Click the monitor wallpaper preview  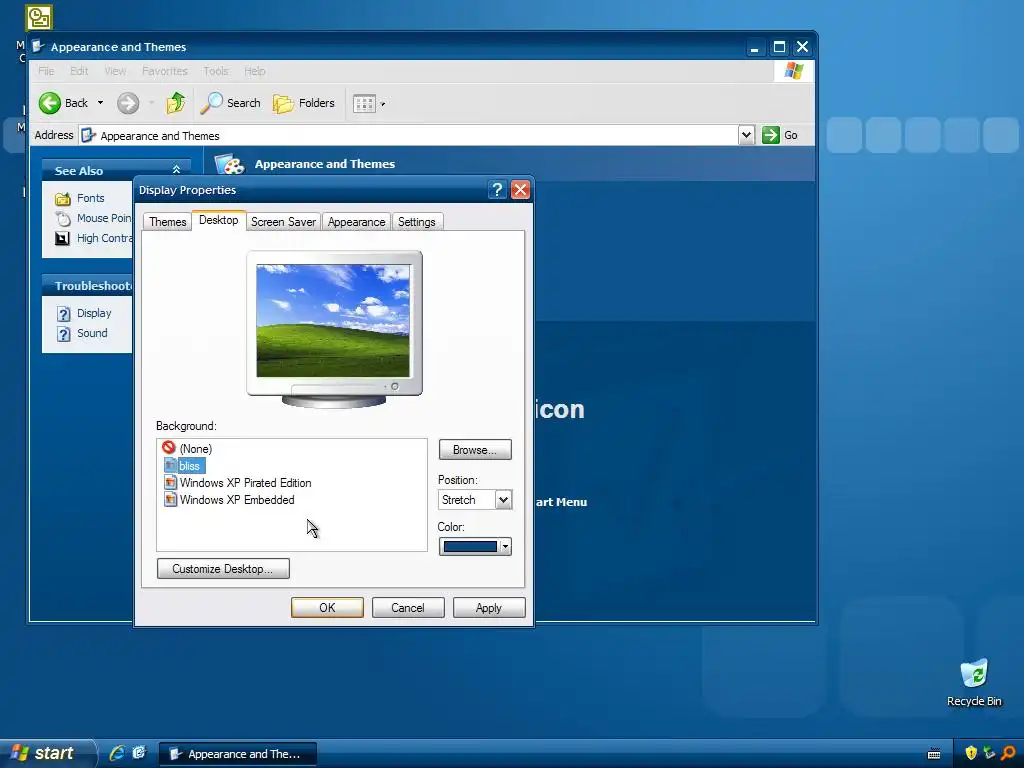pyautogui.click(x=333, y=321)
